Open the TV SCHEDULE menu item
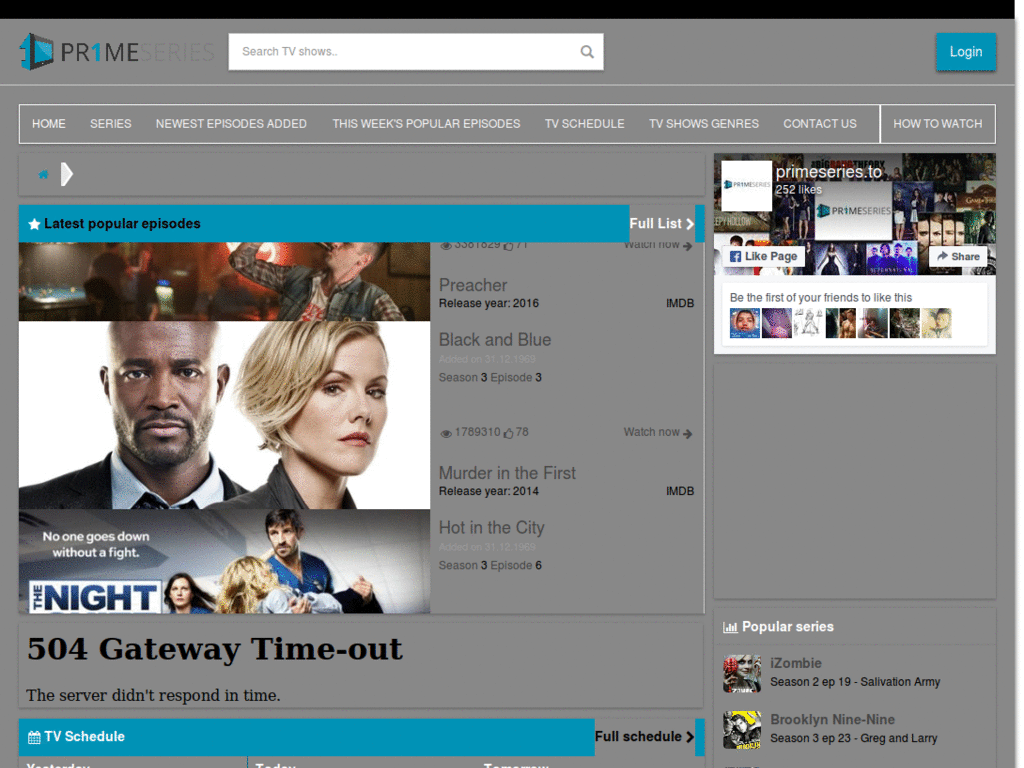Image resolution: width=1024 pixels, height=768 pixels. click(584, 124)
